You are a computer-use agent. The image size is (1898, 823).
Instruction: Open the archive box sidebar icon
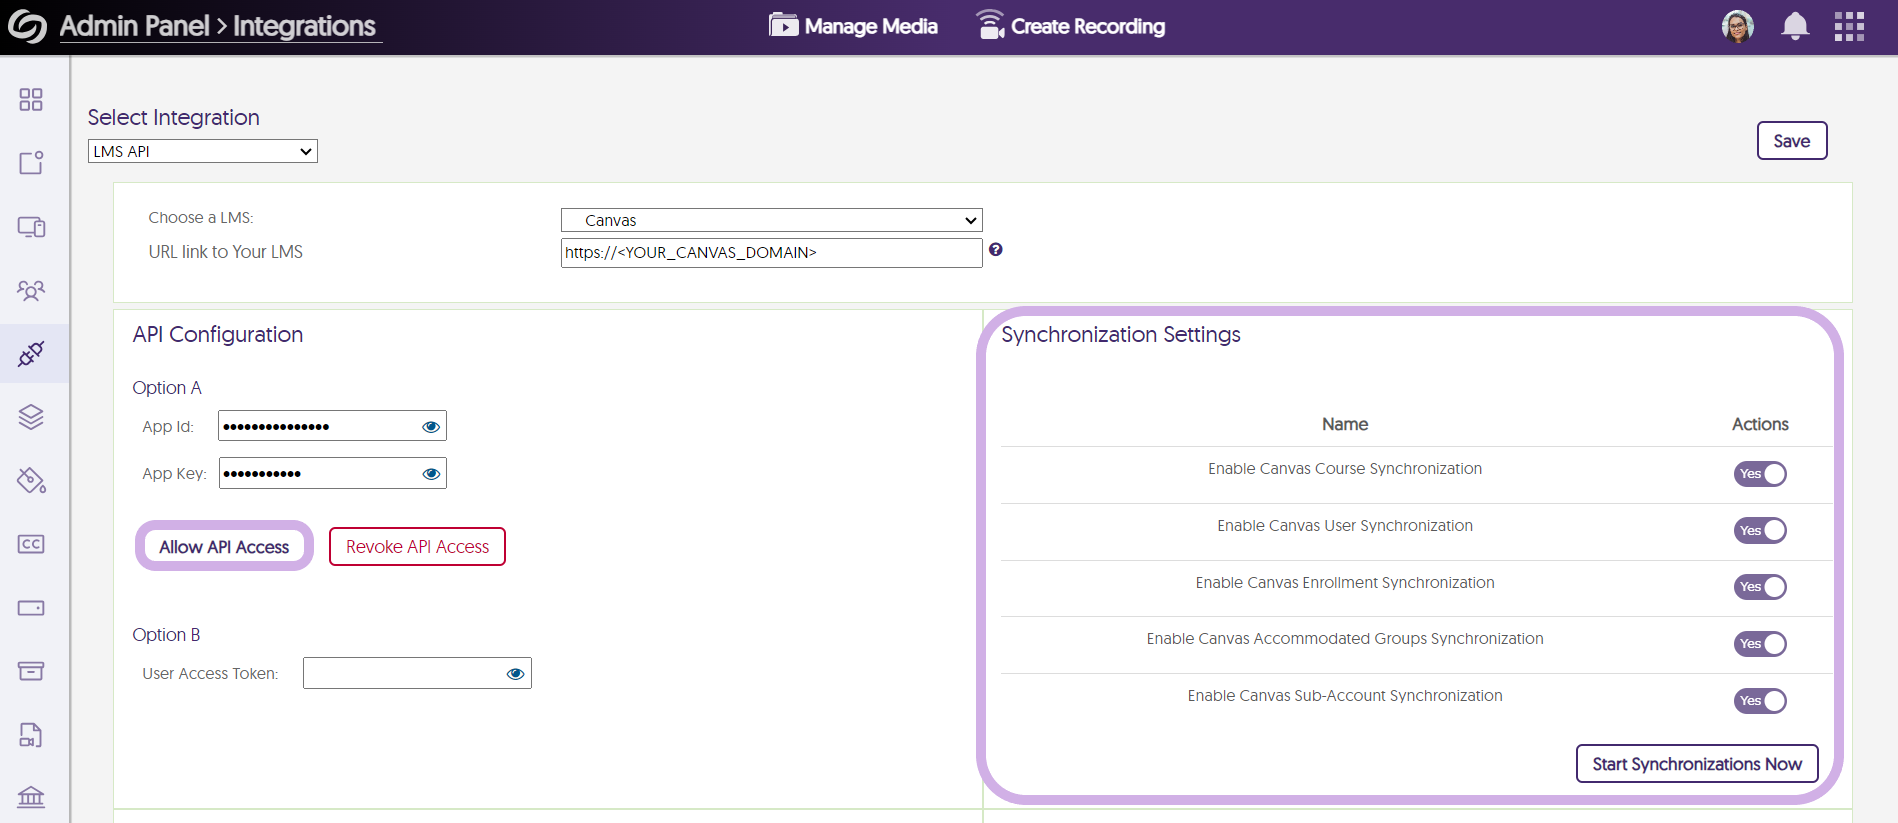click(31, 671)
